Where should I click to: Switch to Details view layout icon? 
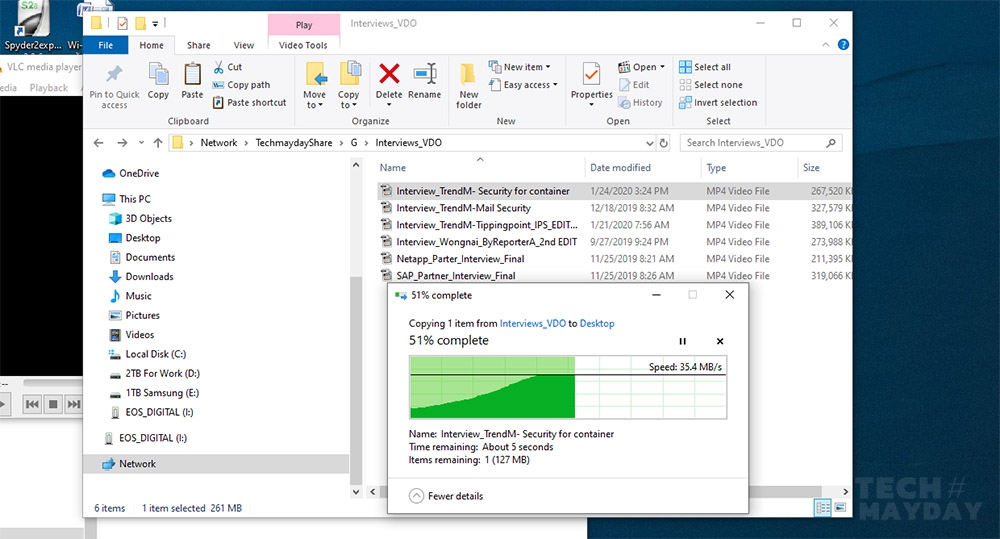click(823, 508)
